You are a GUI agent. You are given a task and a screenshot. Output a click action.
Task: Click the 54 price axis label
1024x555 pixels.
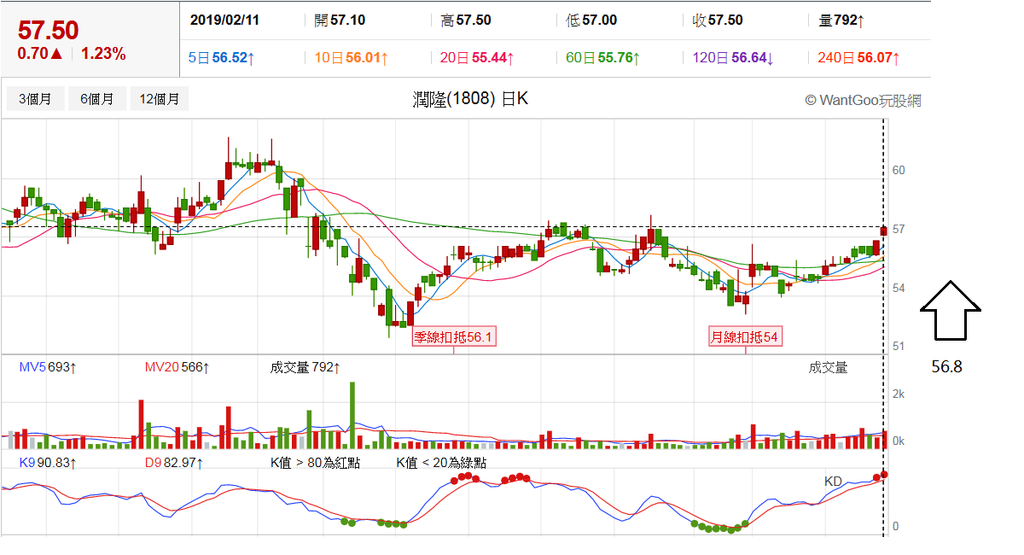pyautogui.click(x=899, y=288)
